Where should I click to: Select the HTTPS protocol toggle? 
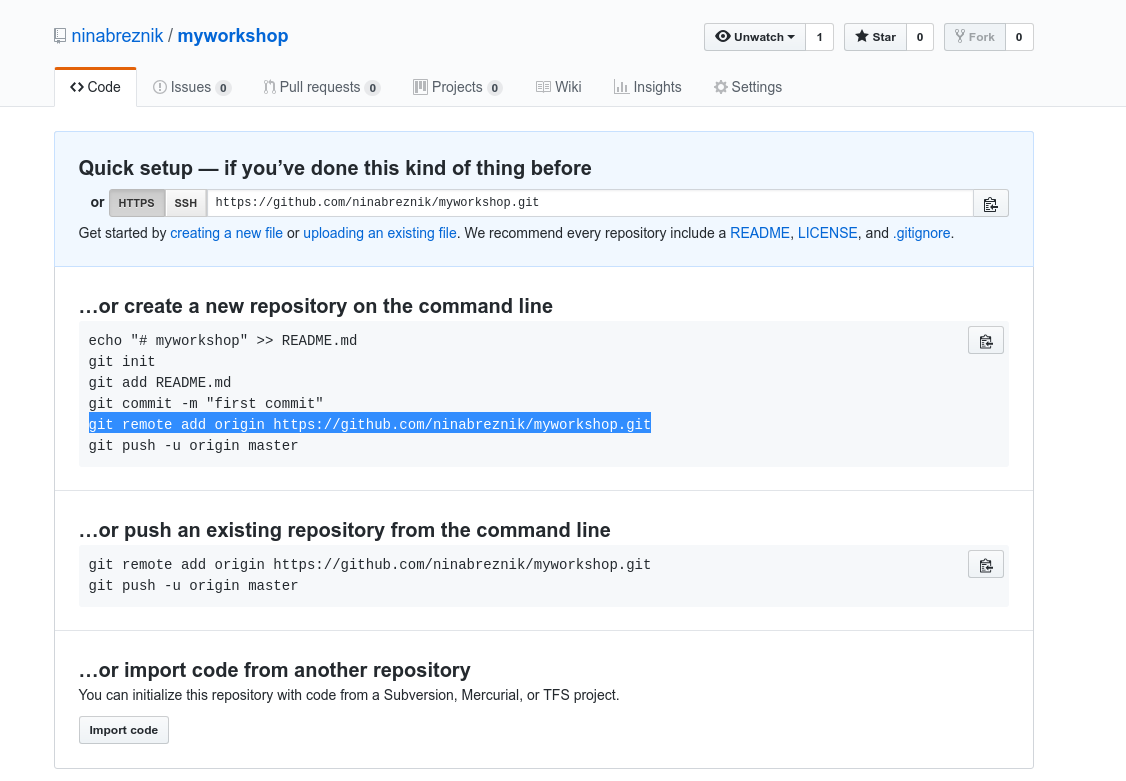136,203
